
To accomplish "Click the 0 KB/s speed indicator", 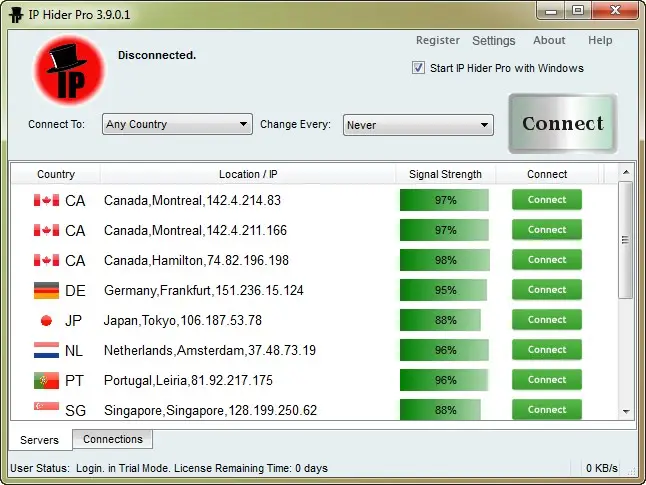I will click(x=602, y=468).
